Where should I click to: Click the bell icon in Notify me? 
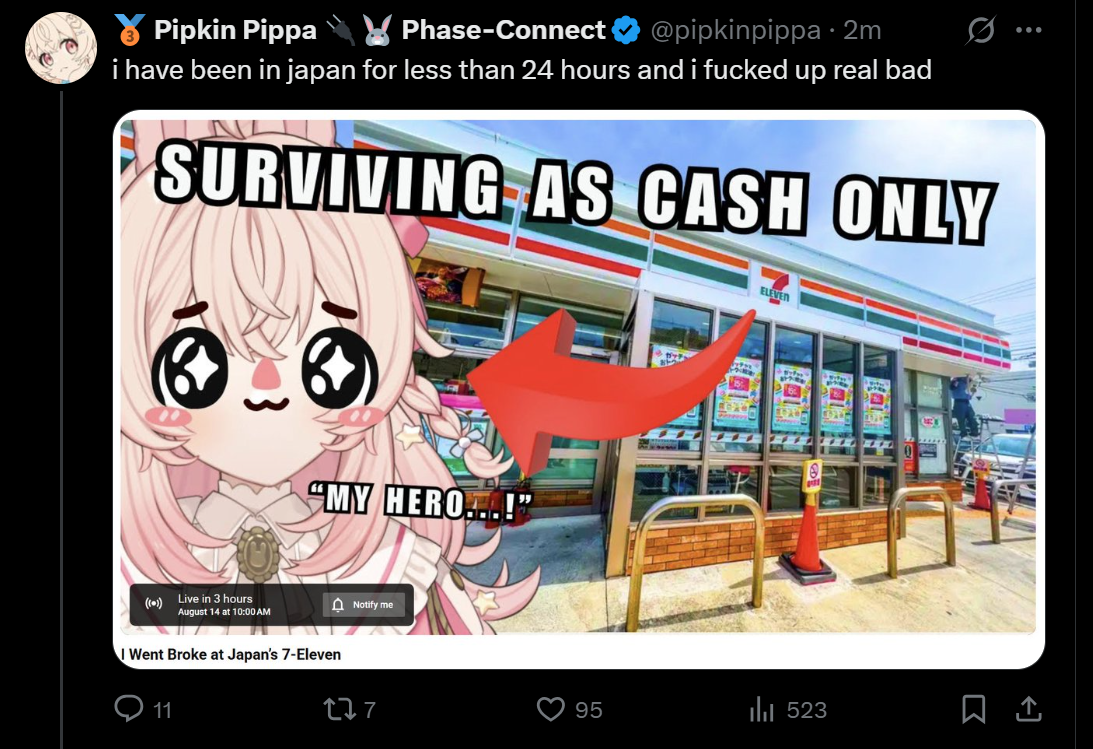click(338, 604)
